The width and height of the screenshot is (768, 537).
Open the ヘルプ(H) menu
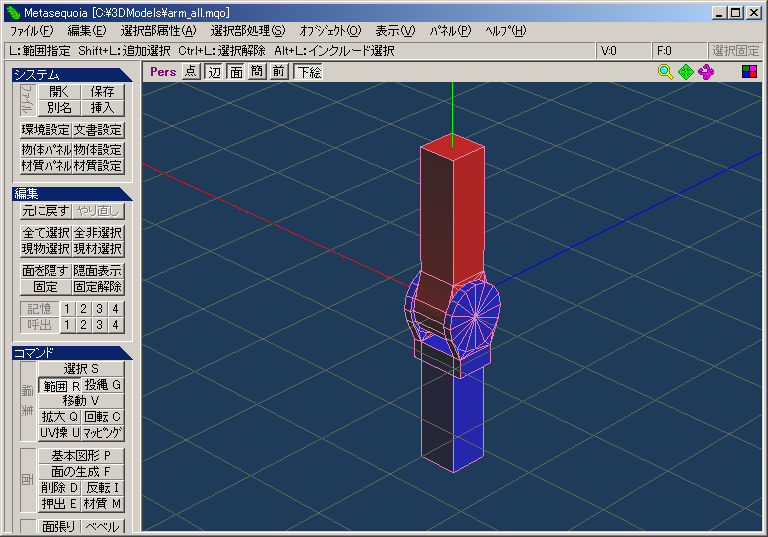(506, 31)
